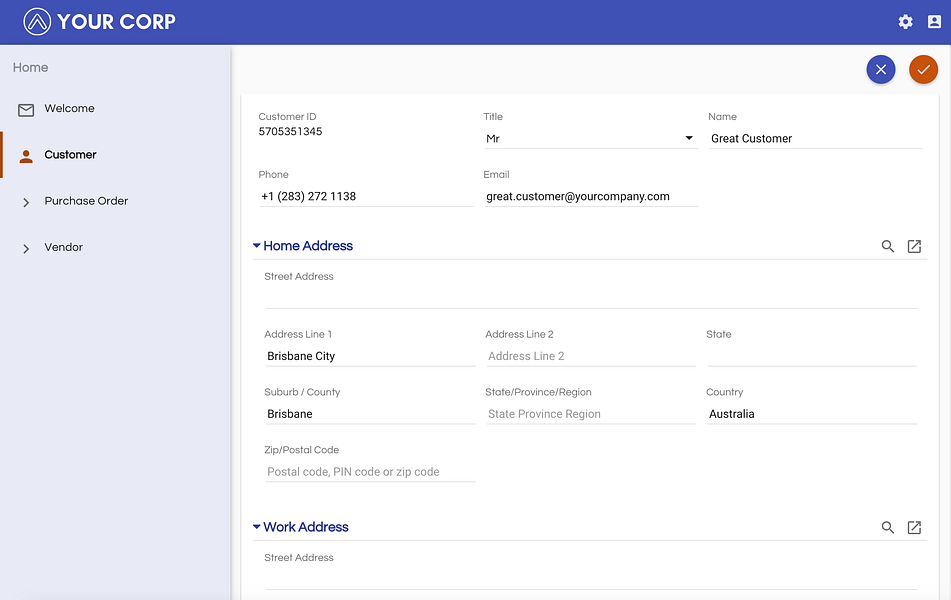
Task: Expand the Vendor menu chevron
Action: 26,248
